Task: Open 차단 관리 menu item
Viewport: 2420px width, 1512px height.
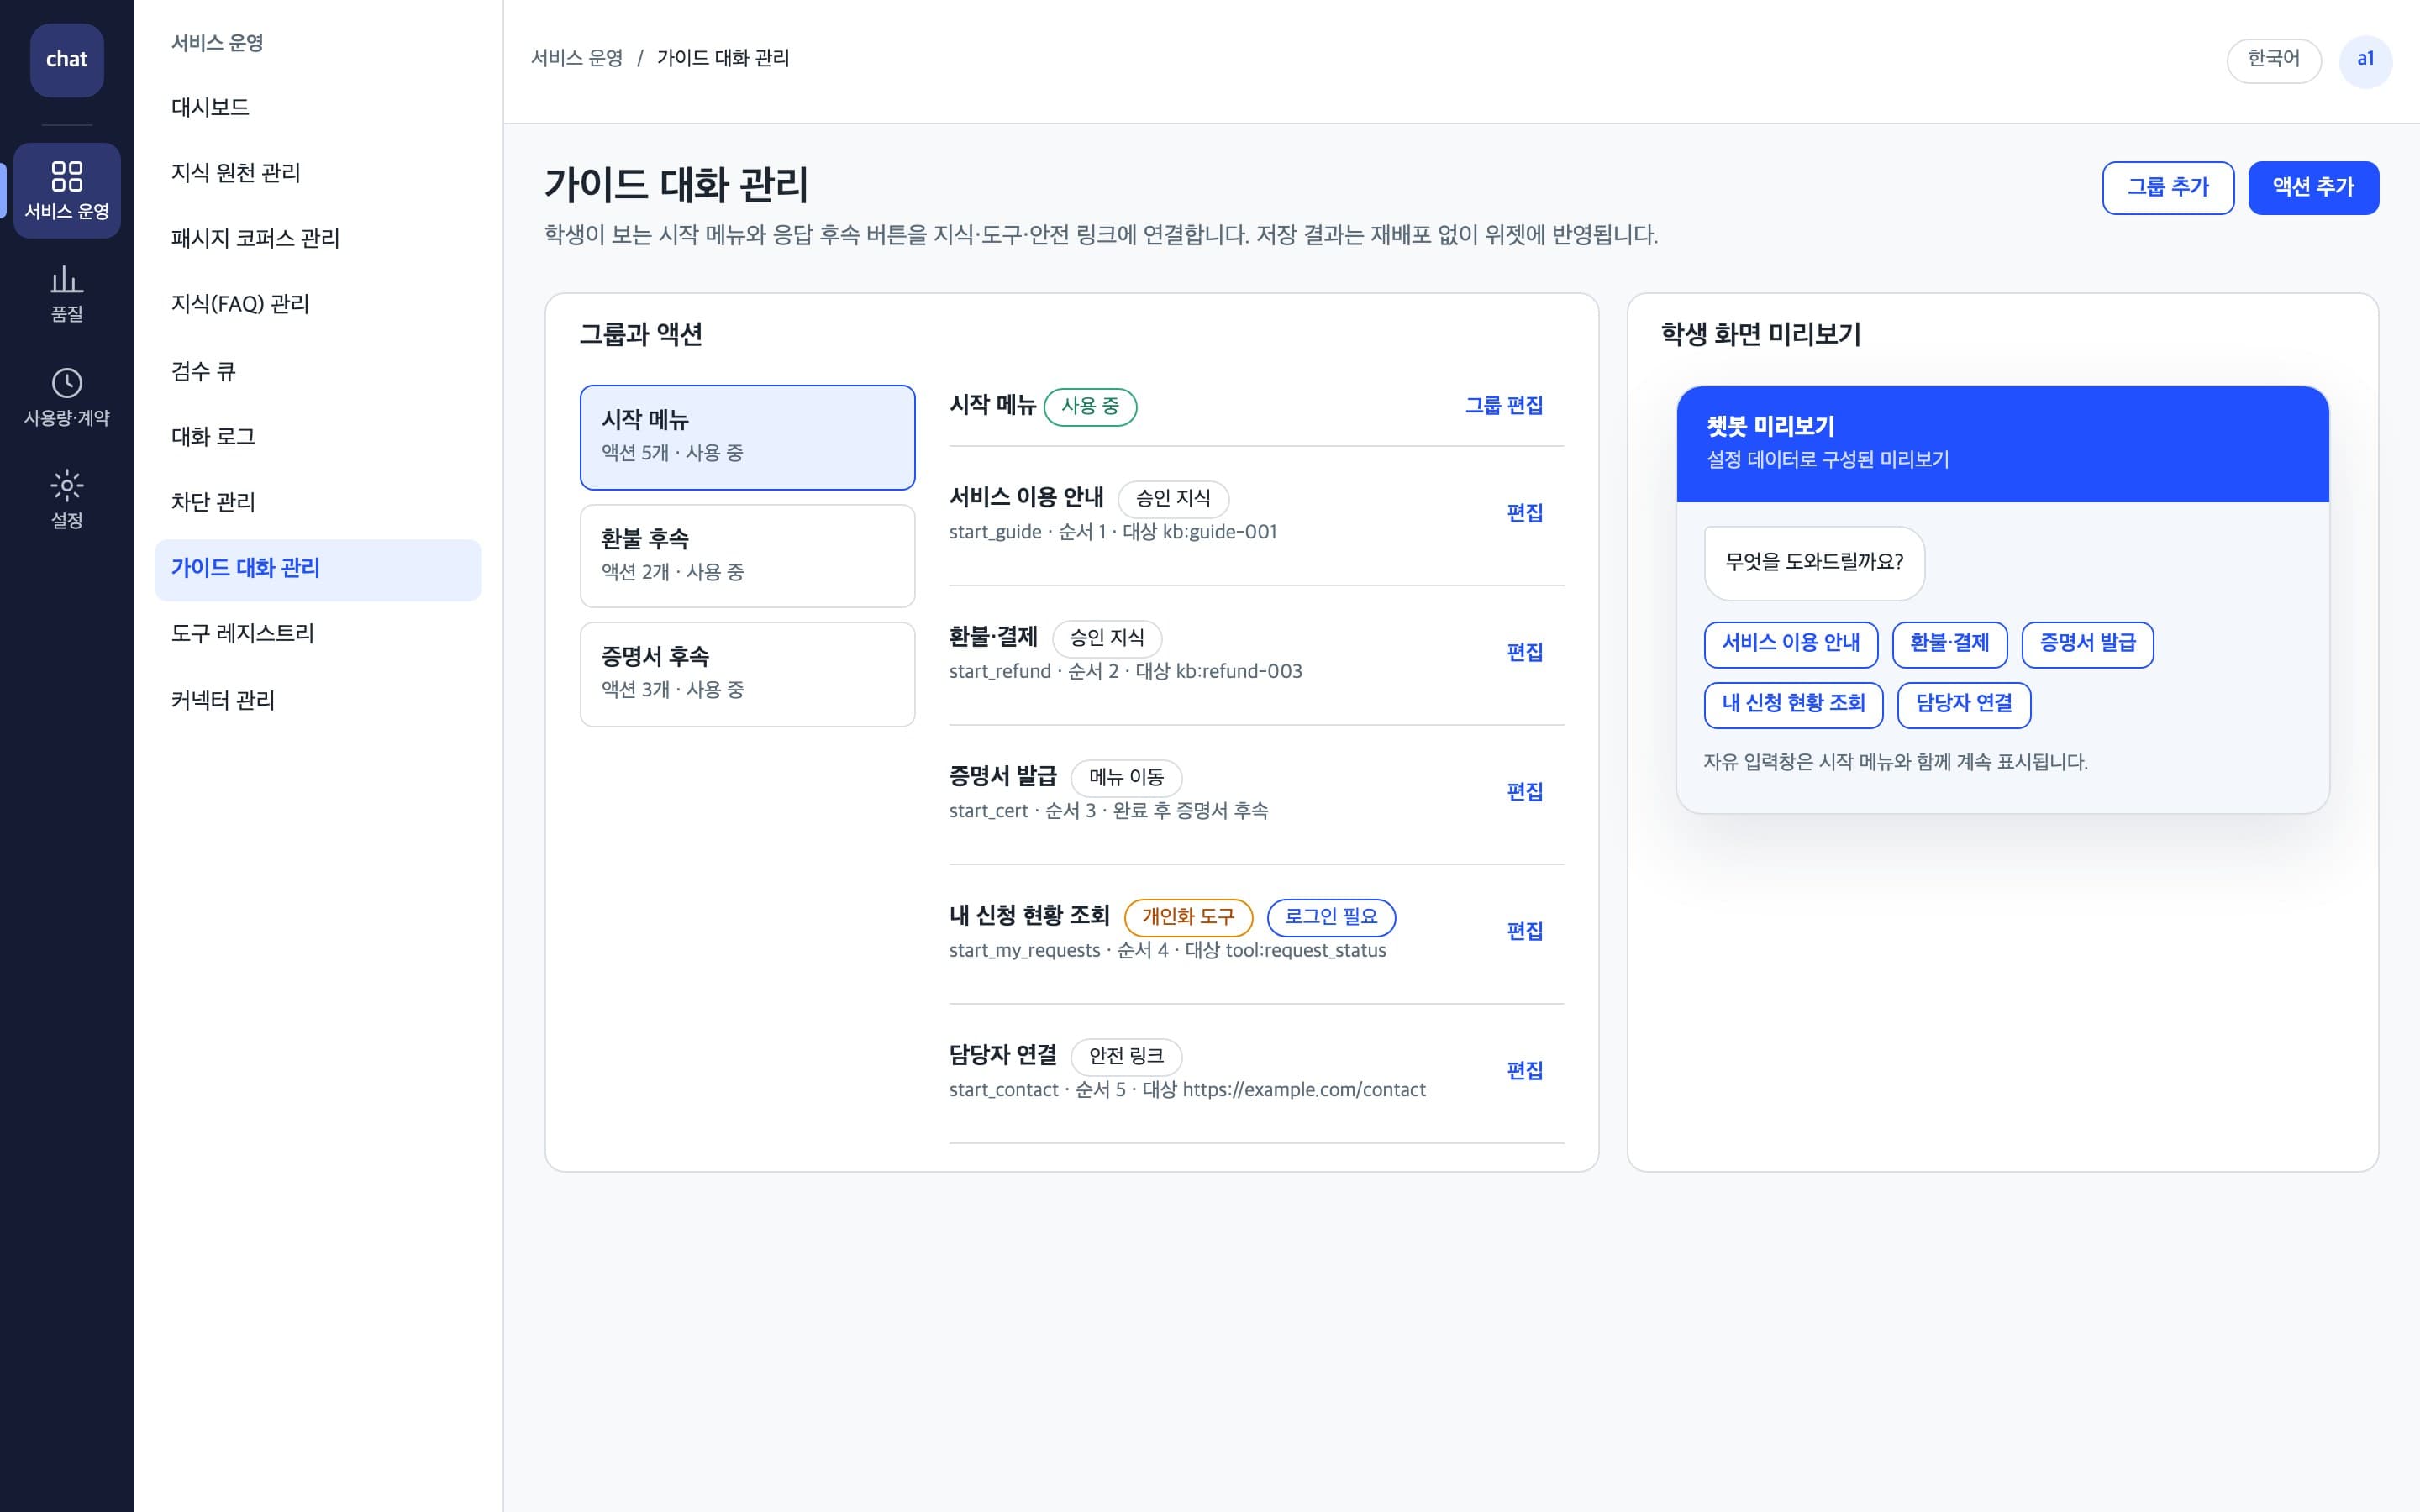Action: coord(318,502)
